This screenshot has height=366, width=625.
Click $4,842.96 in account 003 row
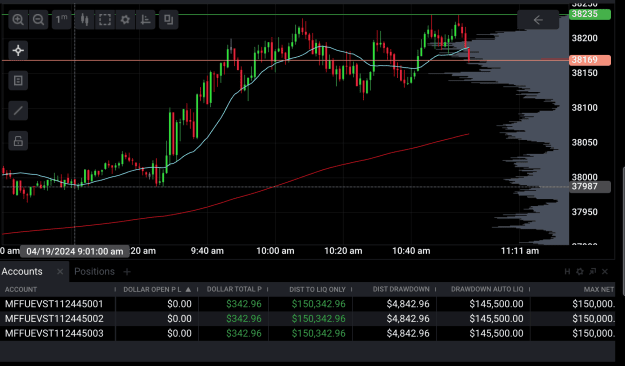[x=408, y=333]
